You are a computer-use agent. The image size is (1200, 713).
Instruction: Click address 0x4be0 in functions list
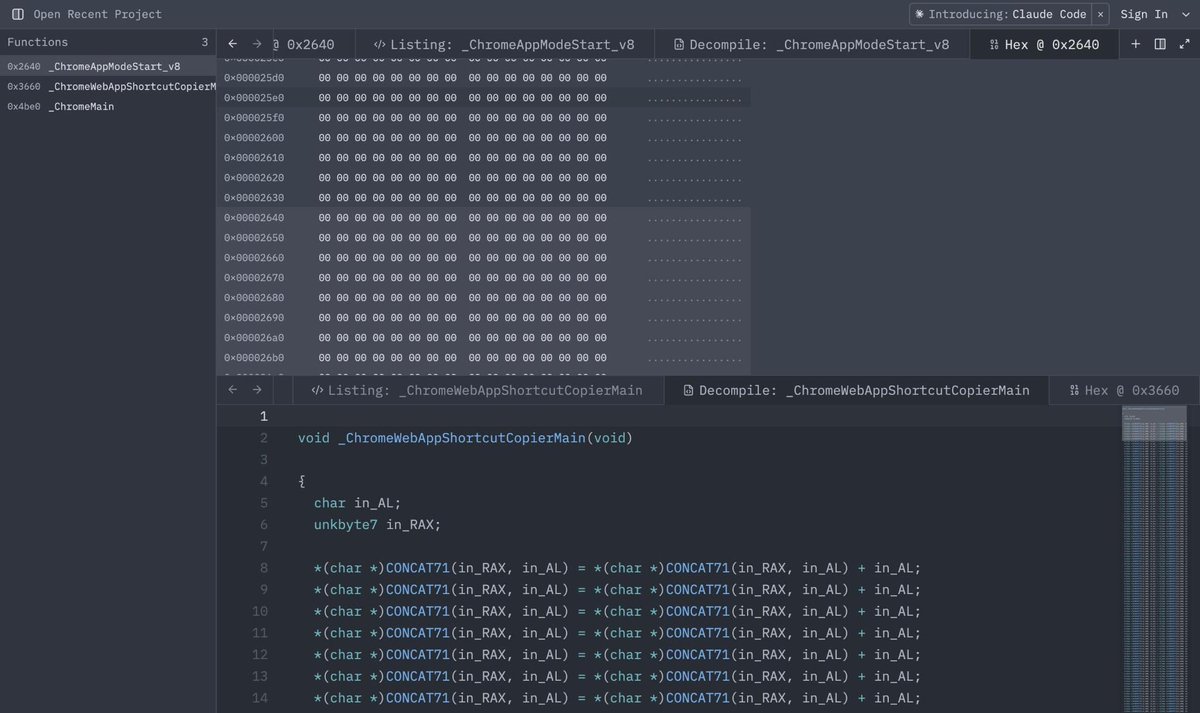24,106
